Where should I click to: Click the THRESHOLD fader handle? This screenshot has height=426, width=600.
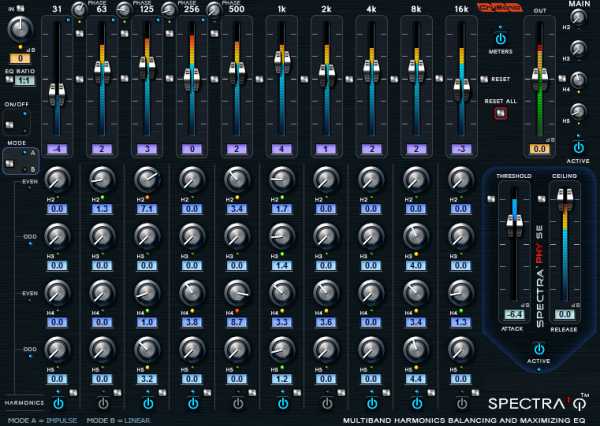click(x=514, y=226)
